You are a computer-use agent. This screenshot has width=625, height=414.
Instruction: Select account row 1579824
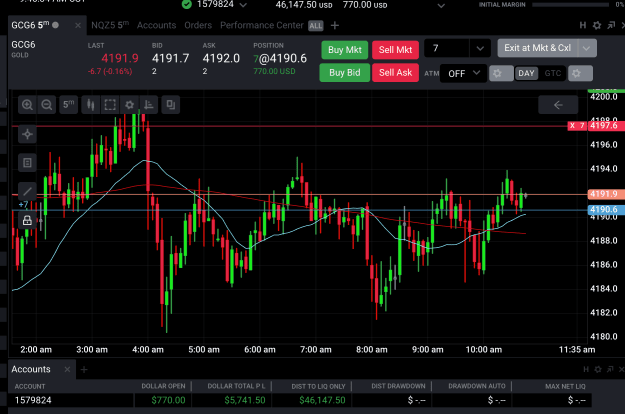(299, 400)
